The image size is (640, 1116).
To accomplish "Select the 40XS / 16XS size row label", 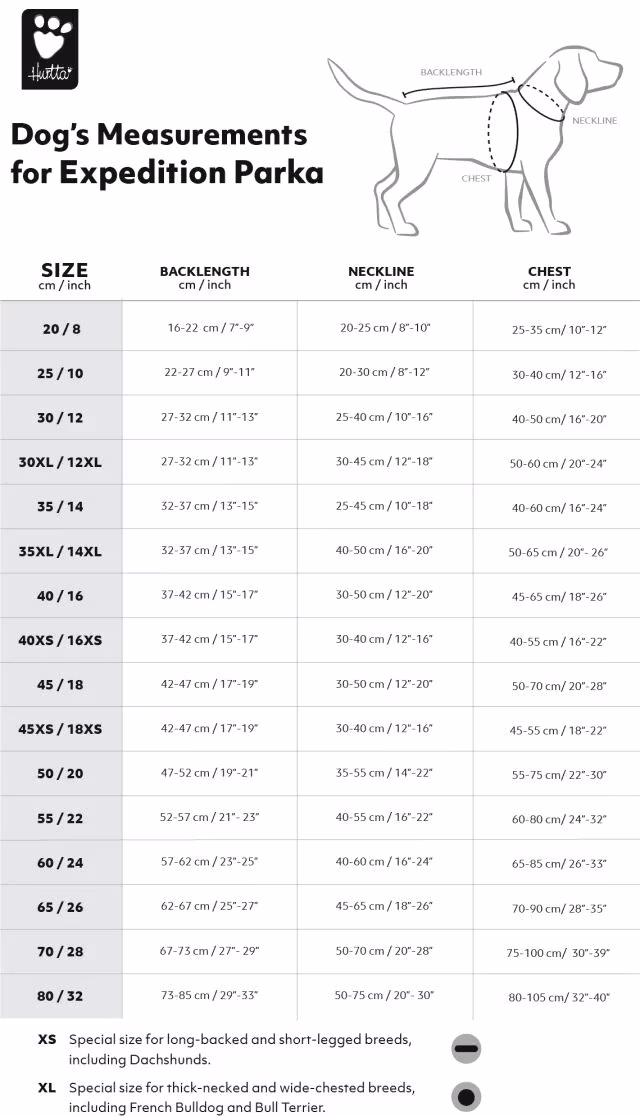I will [61, 640].
